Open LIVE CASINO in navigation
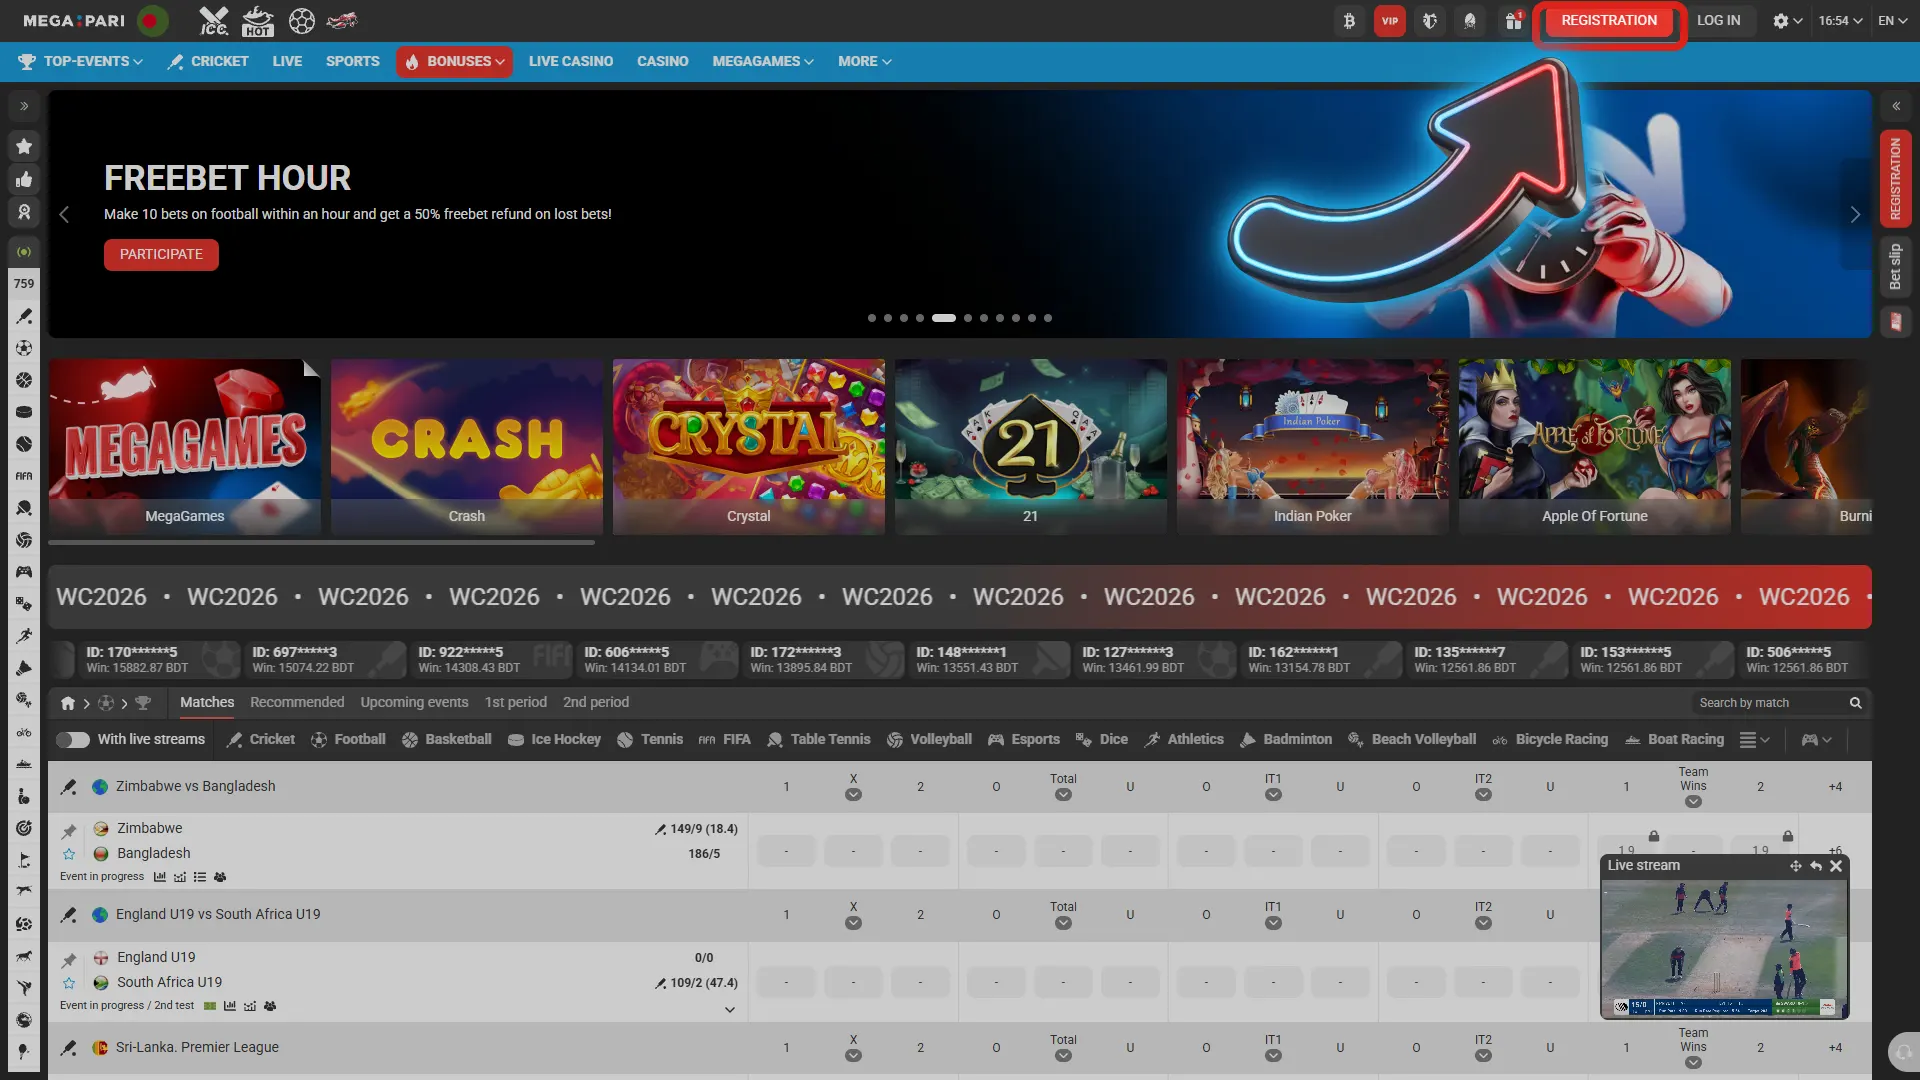Image resolution: width=1920 pixels, height=1080 pixels. pyautogui.click(x=571, y=62)
